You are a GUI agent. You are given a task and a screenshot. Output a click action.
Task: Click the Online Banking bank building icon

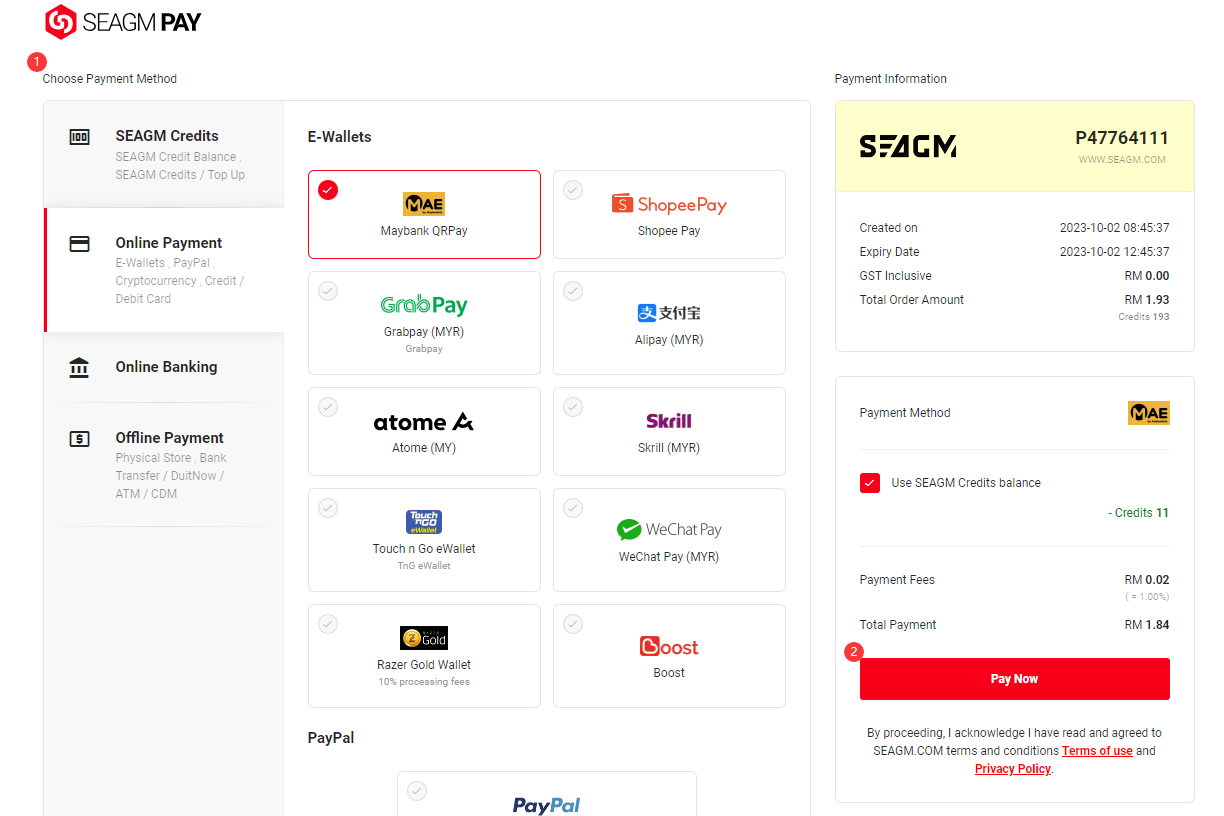point(79,368)
